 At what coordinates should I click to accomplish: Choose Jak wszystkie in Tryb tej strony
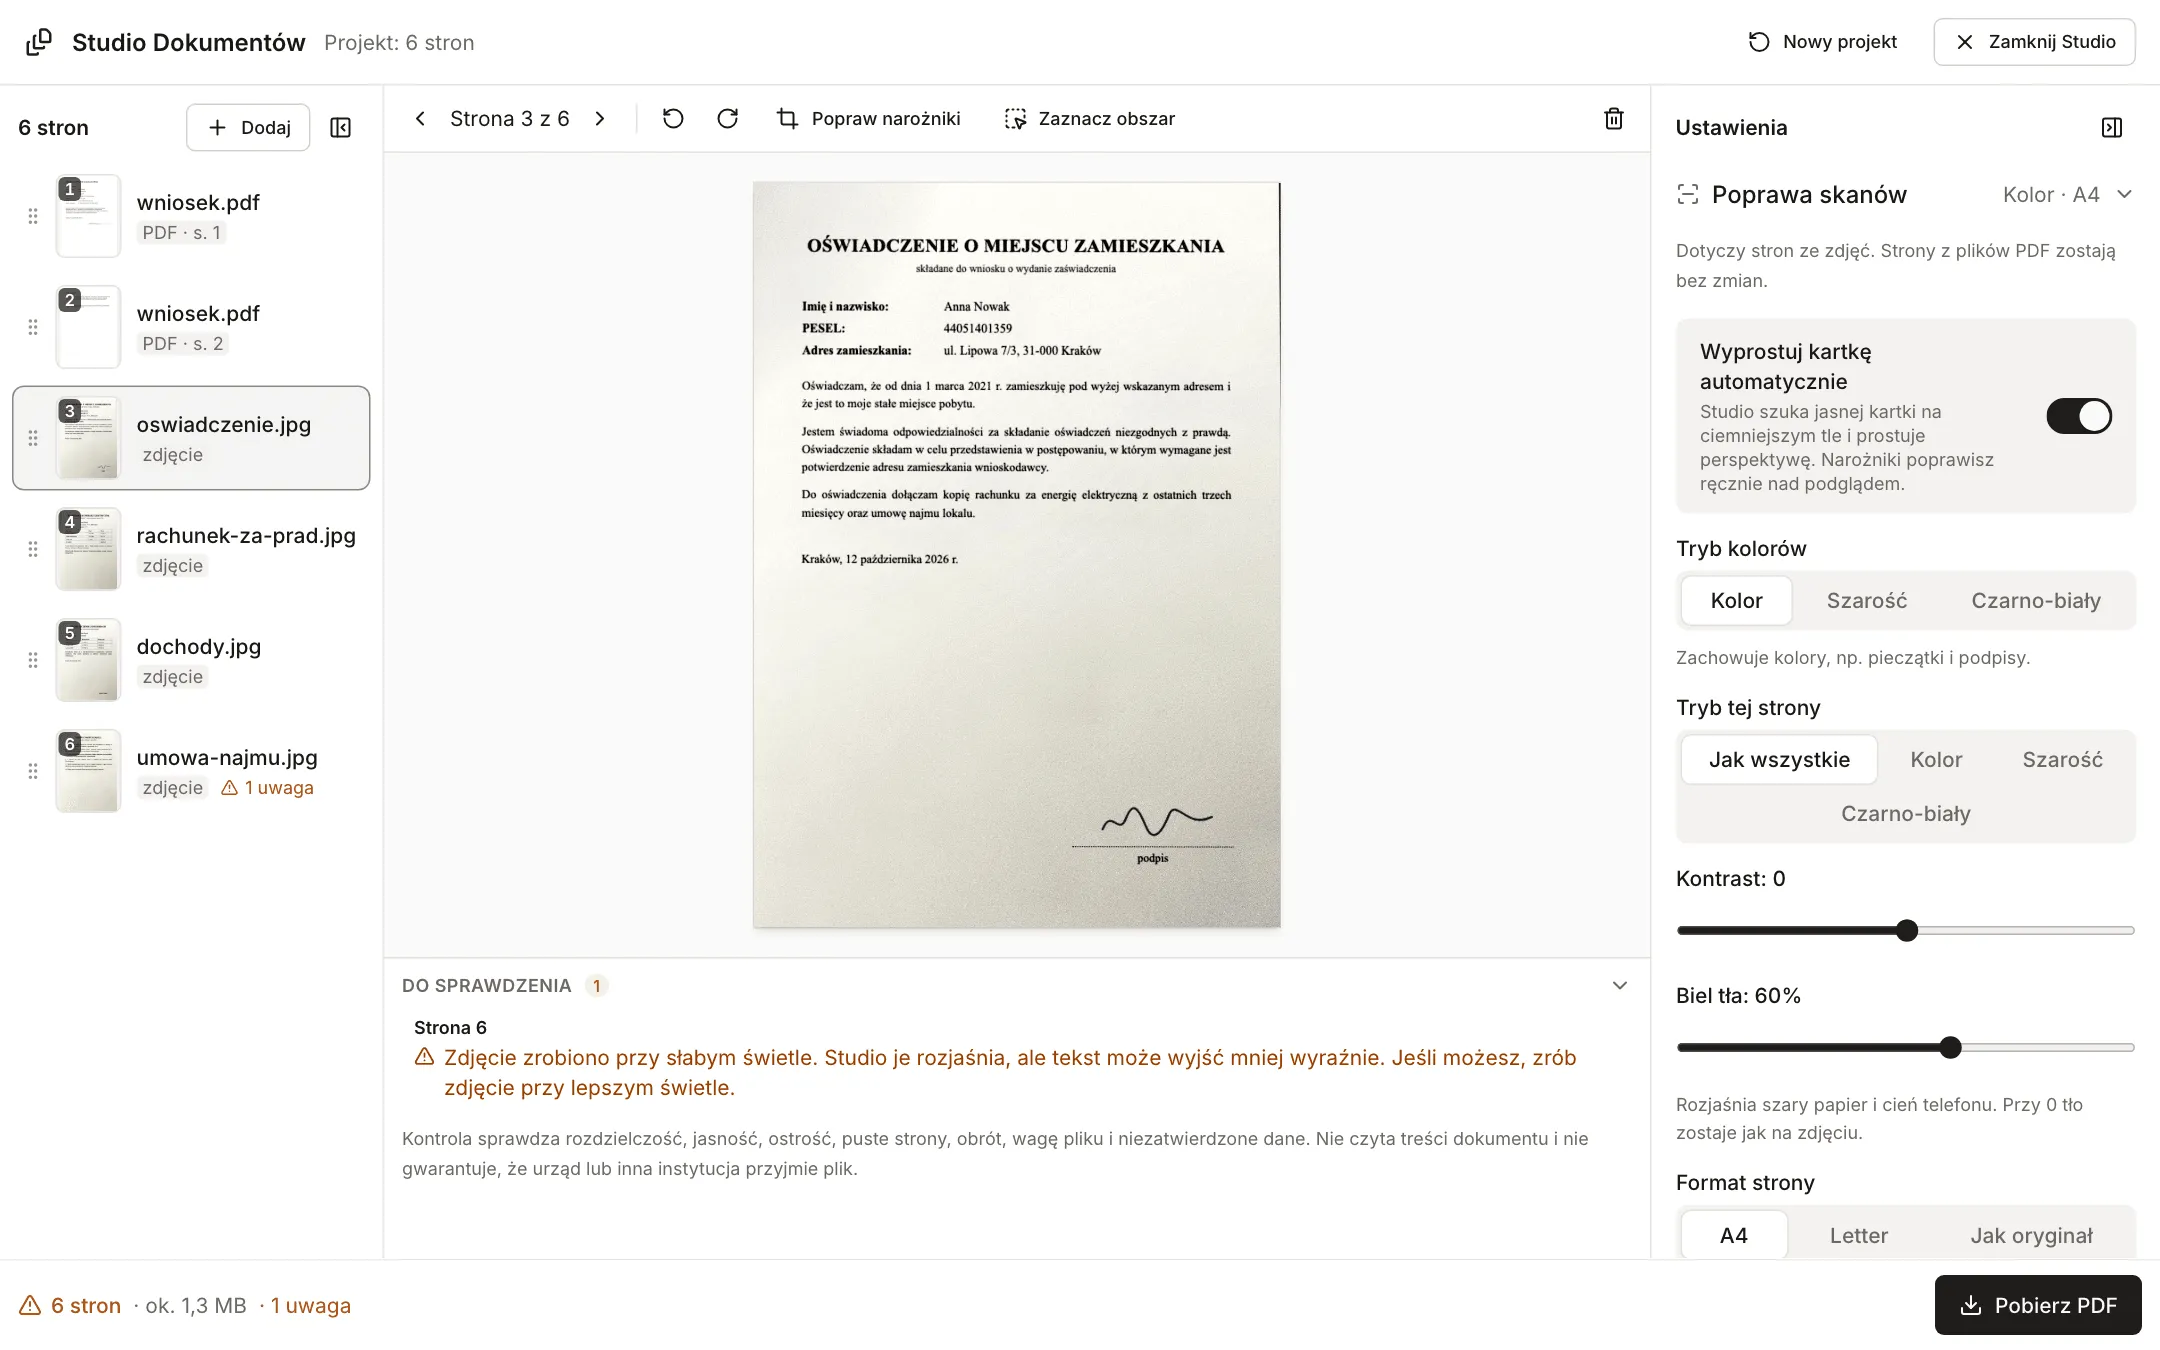1779,760
